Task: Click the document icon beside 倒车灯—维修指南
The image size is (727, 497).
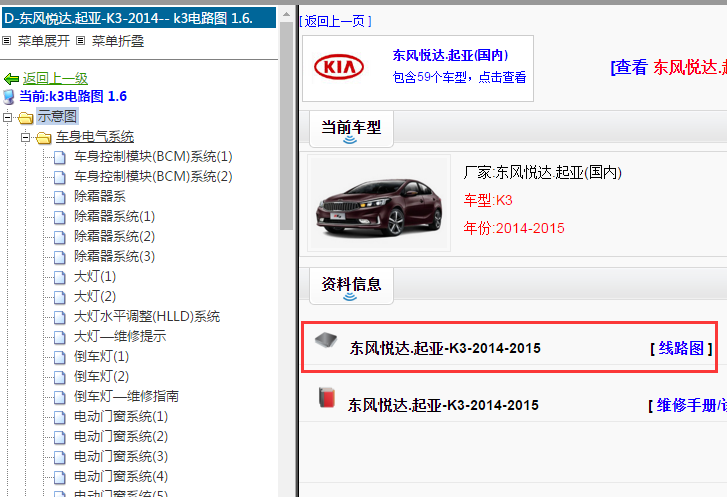Action: 59,397
